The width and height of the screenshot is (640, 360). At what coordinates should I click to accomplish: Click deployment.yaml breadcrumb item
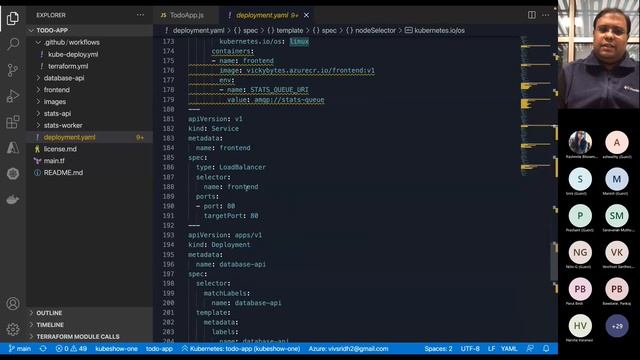pos(194,30)
